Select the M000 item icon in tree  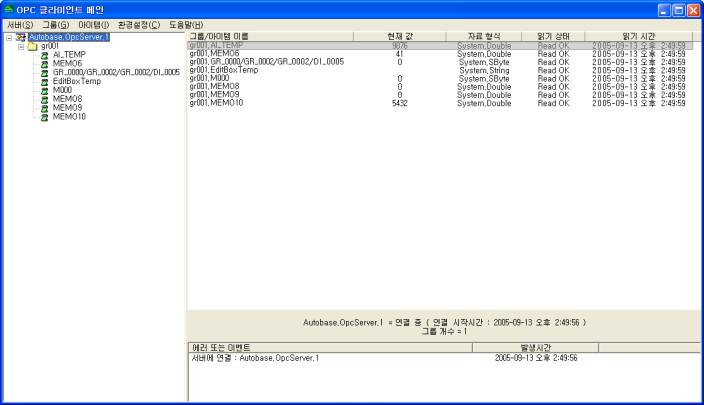click(x=45, y=90)
